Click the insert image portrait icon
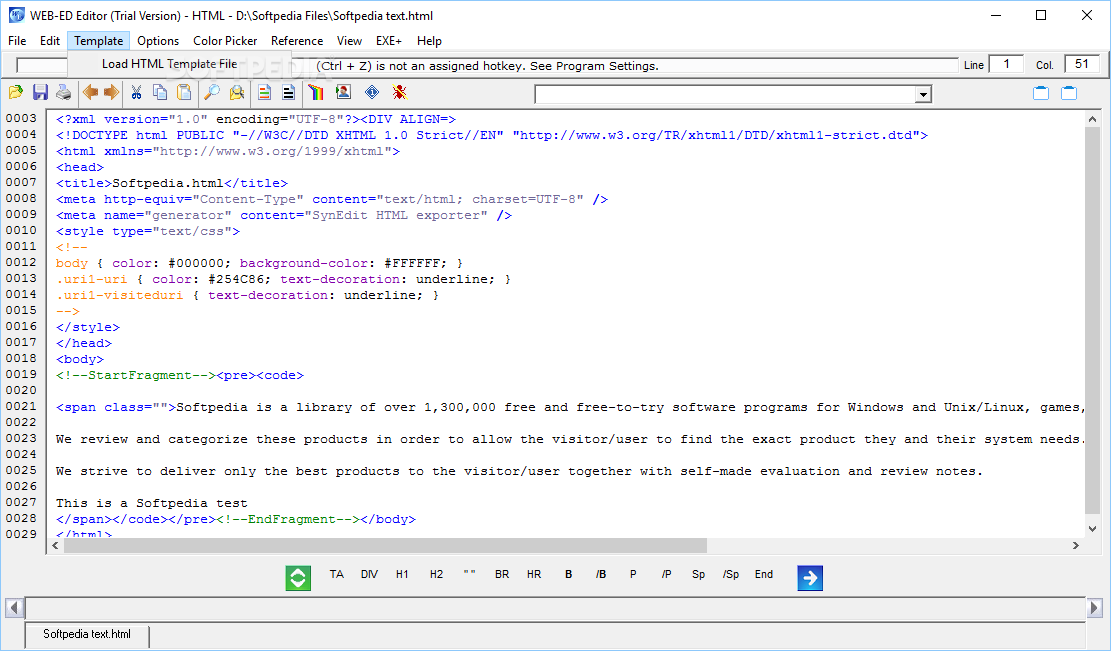The image size is (1111, 651). 344,92
